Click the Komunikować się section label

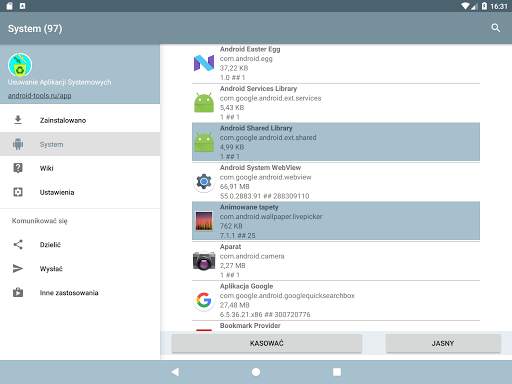pos(40,221)
